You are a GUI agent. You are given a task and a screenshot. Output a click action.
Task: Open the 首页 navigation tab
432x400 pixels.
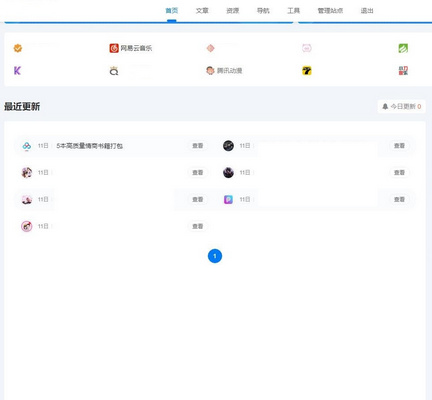pos(172,11)
